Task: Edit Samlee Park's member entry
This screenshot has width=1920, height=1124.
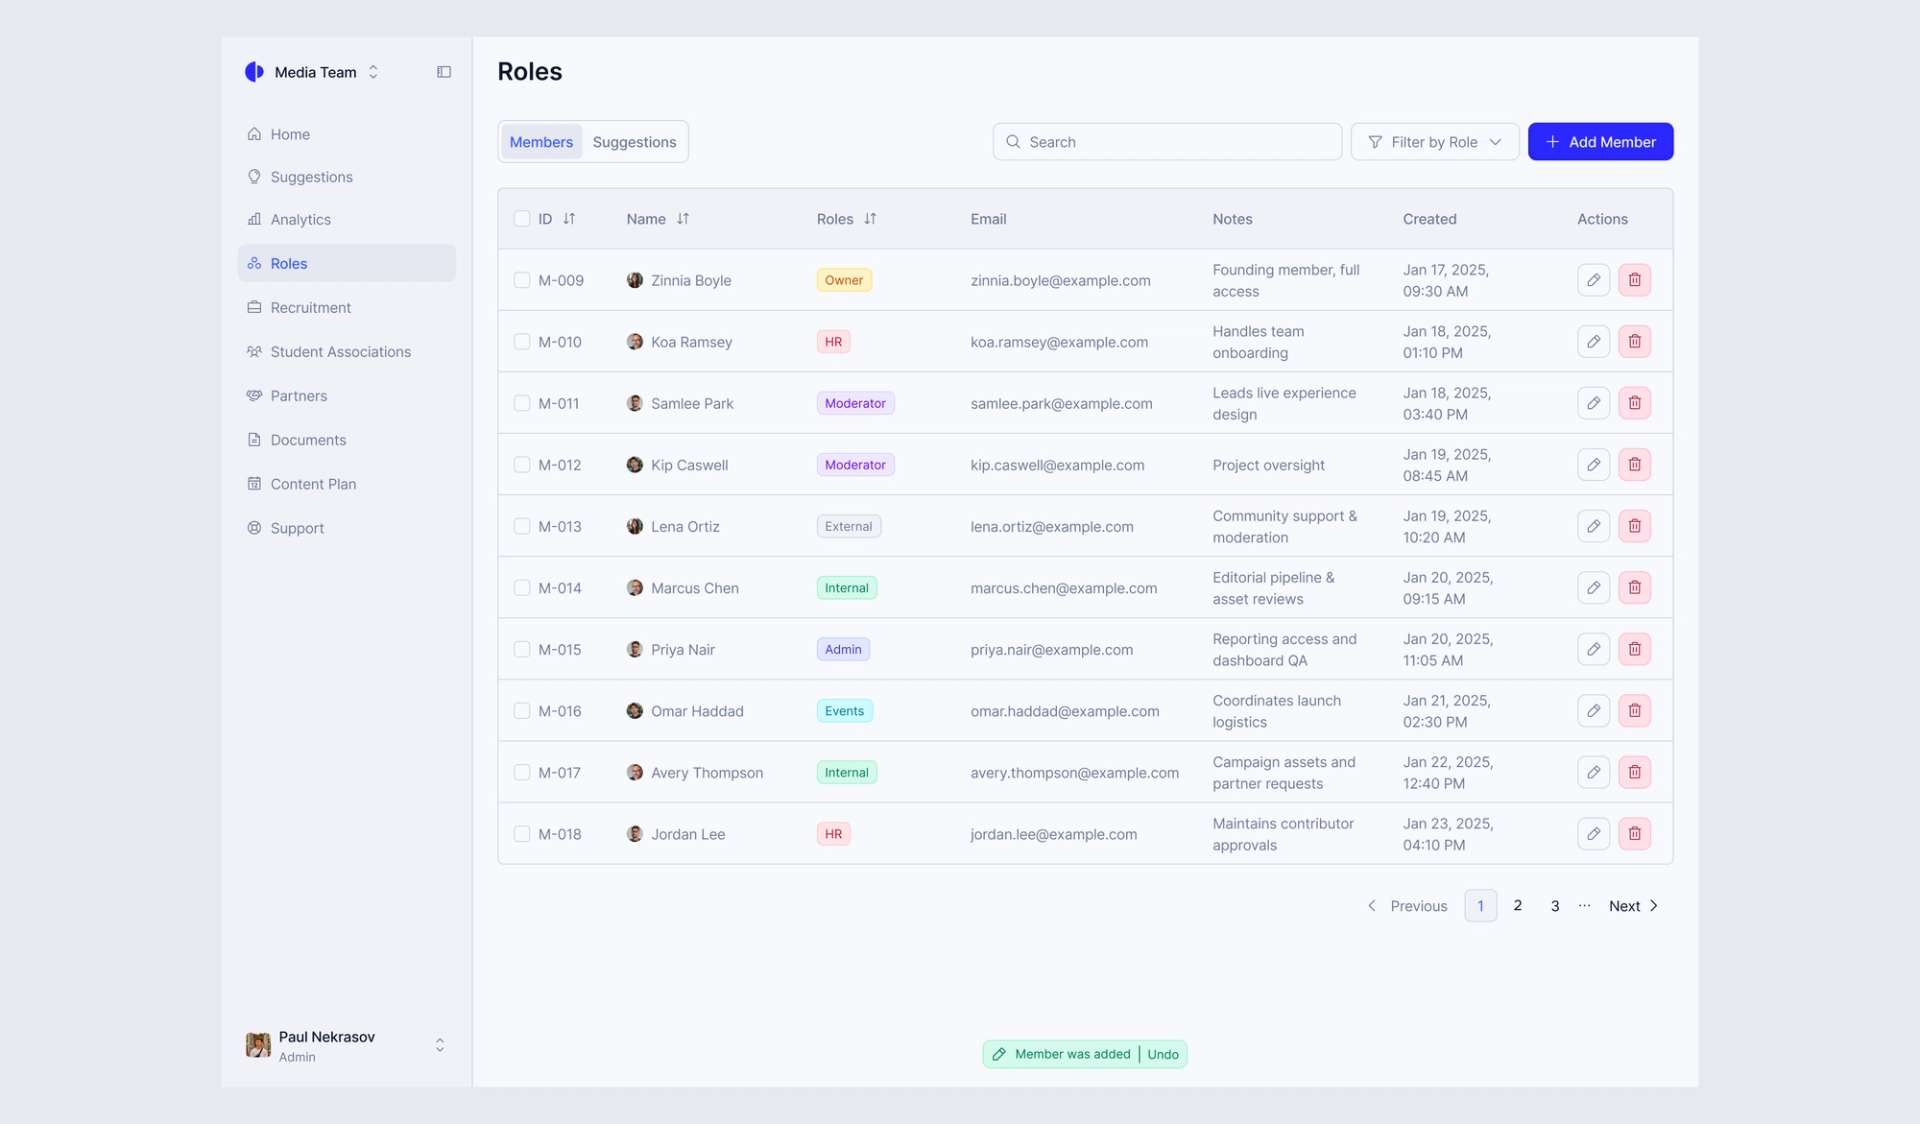Action: tap(1593, 403)
